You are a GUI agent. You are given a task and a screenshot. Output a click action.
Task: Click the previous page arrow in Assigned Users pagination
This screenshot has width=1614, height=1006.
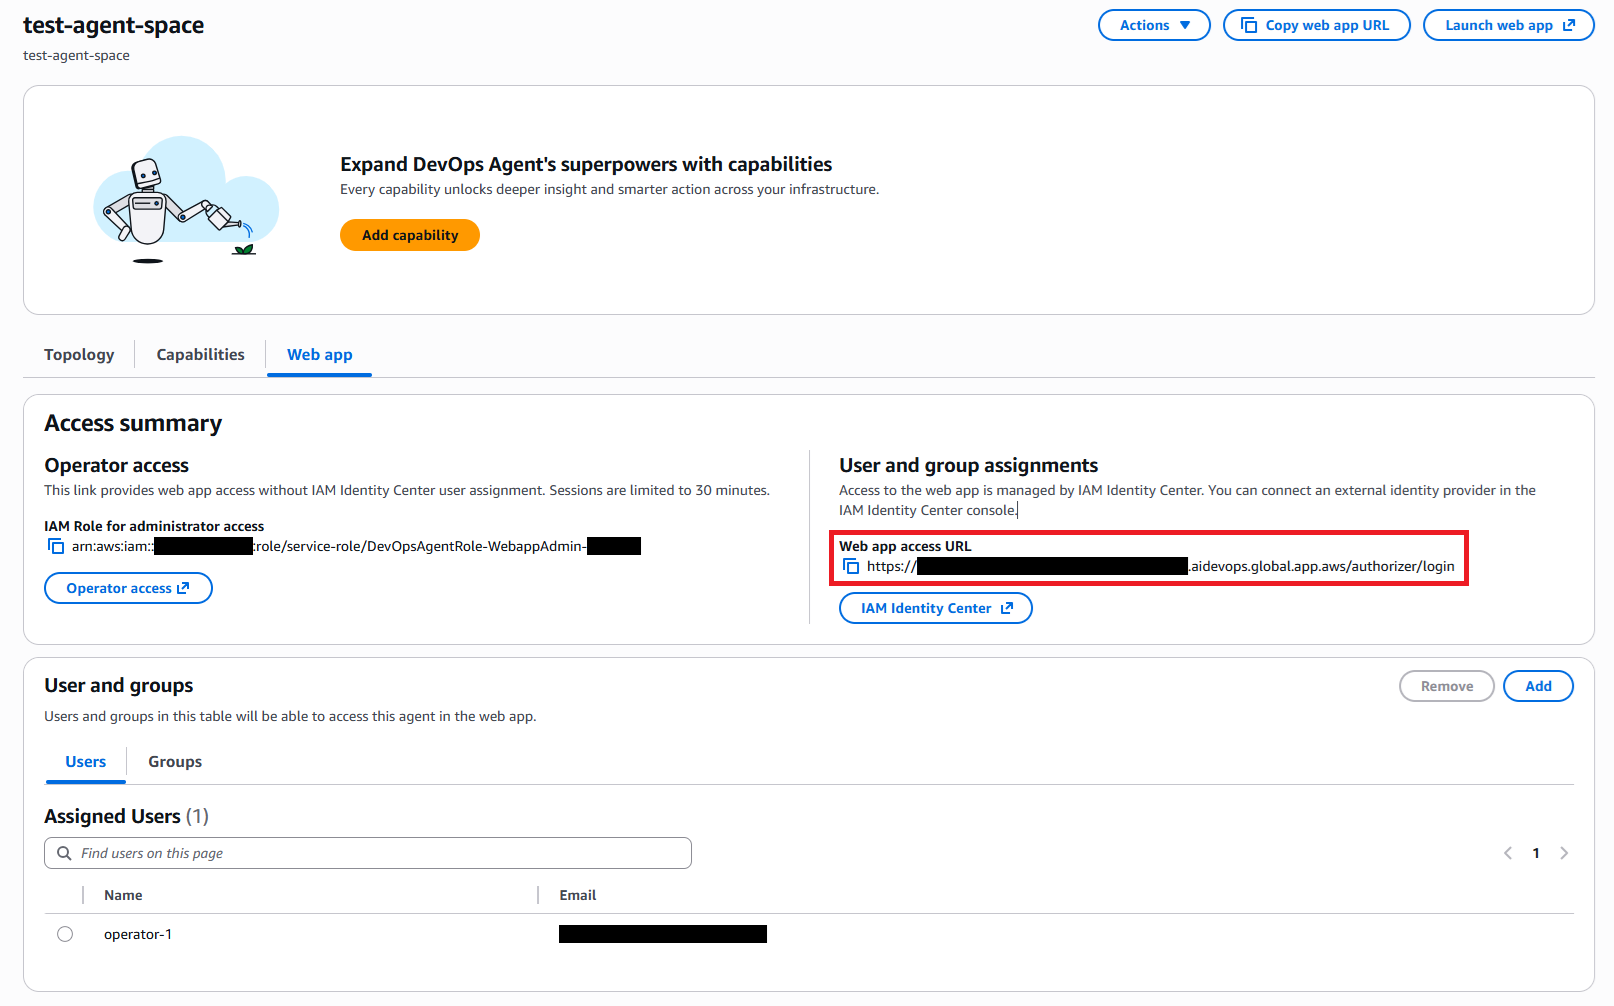[x=1508, y=853]
